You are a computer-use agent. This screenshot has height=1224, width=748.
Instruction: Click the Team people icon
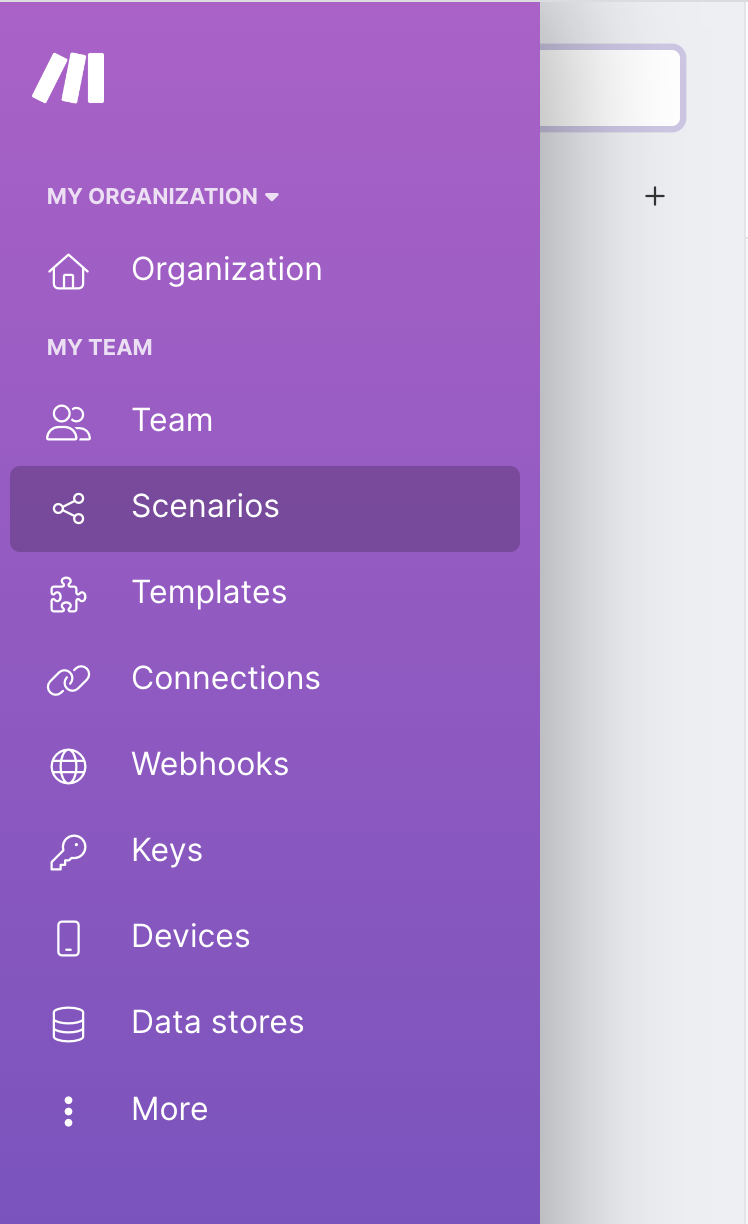click(68, 422)
